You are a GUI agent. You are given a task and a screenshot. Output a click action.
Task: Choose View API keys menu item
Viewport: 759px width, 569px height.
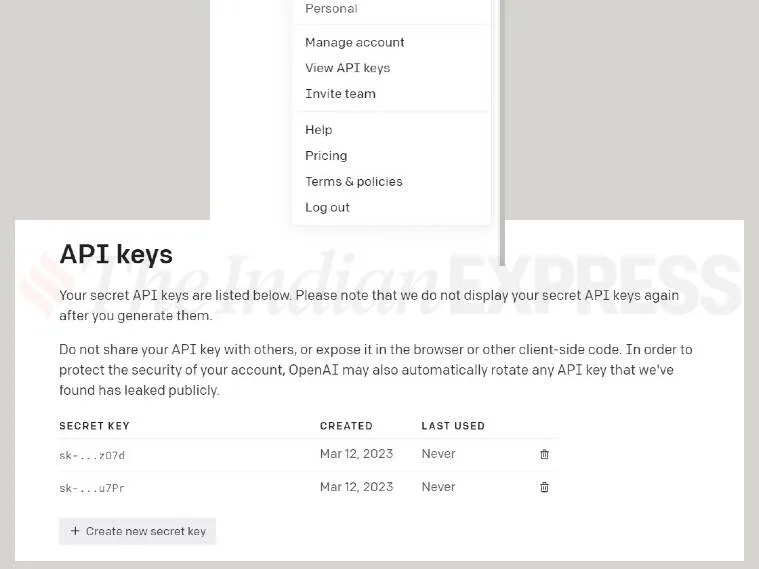[x=347, y=68]
